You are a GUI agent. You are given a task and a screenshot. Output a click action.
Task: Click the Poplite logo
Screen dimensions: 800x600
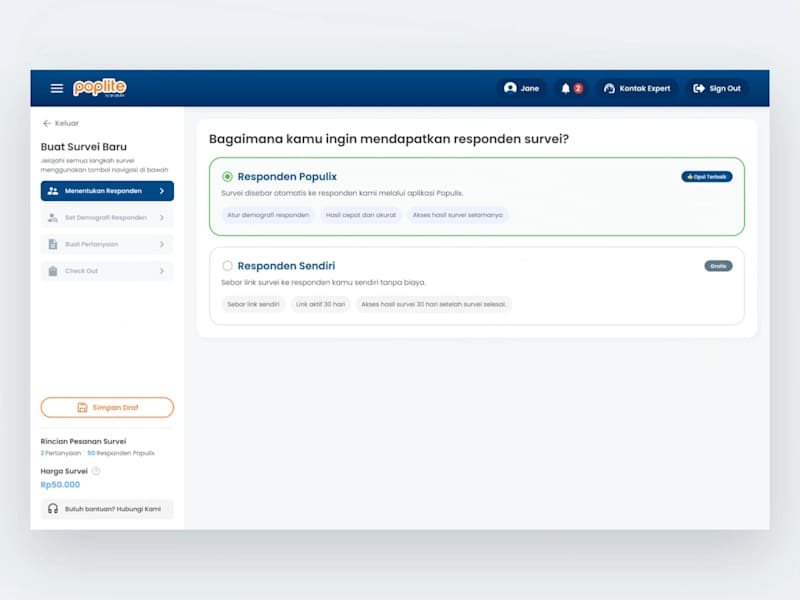(x=99, y=88)
